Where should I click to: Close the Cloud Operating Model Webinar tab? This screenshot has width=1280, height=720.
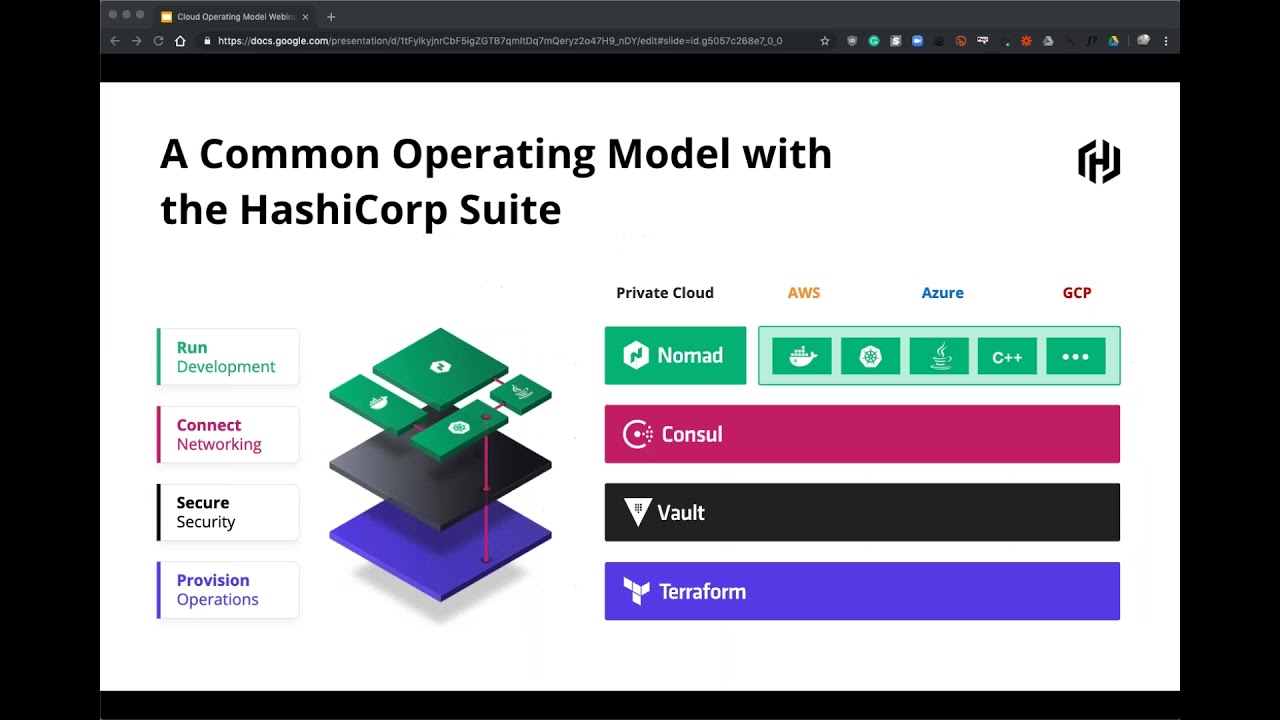click(x=305, y=16)
